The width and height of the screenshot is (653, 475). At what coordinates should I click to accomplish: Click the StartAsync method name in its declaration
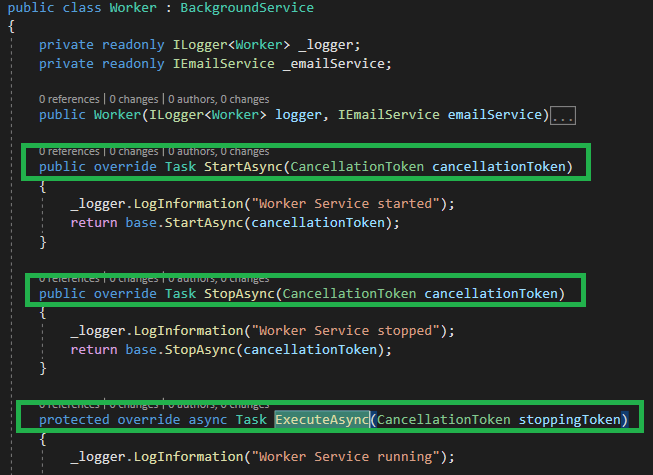coord(243,167)
